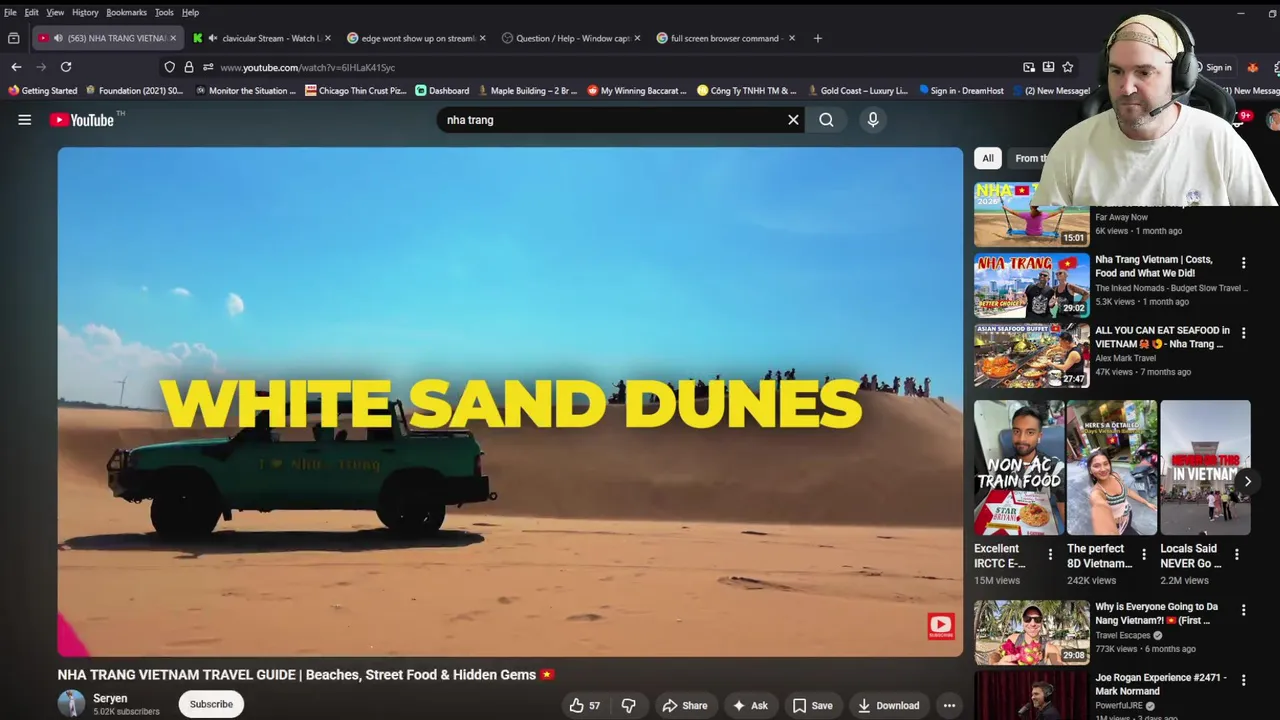This screenshot has width=1280, height=720.
Task: Switch to clavicular Stream tab
Action: (262, 38)
